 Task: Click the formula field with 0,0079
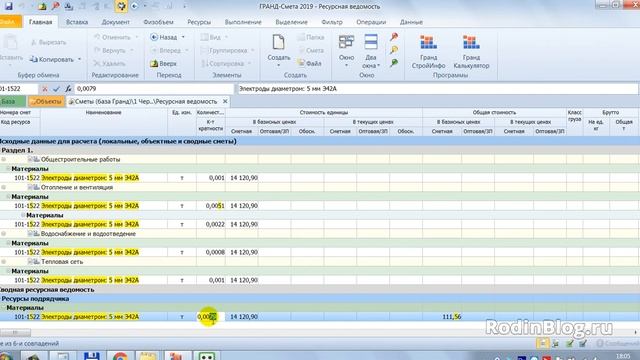tap(154, 89)
